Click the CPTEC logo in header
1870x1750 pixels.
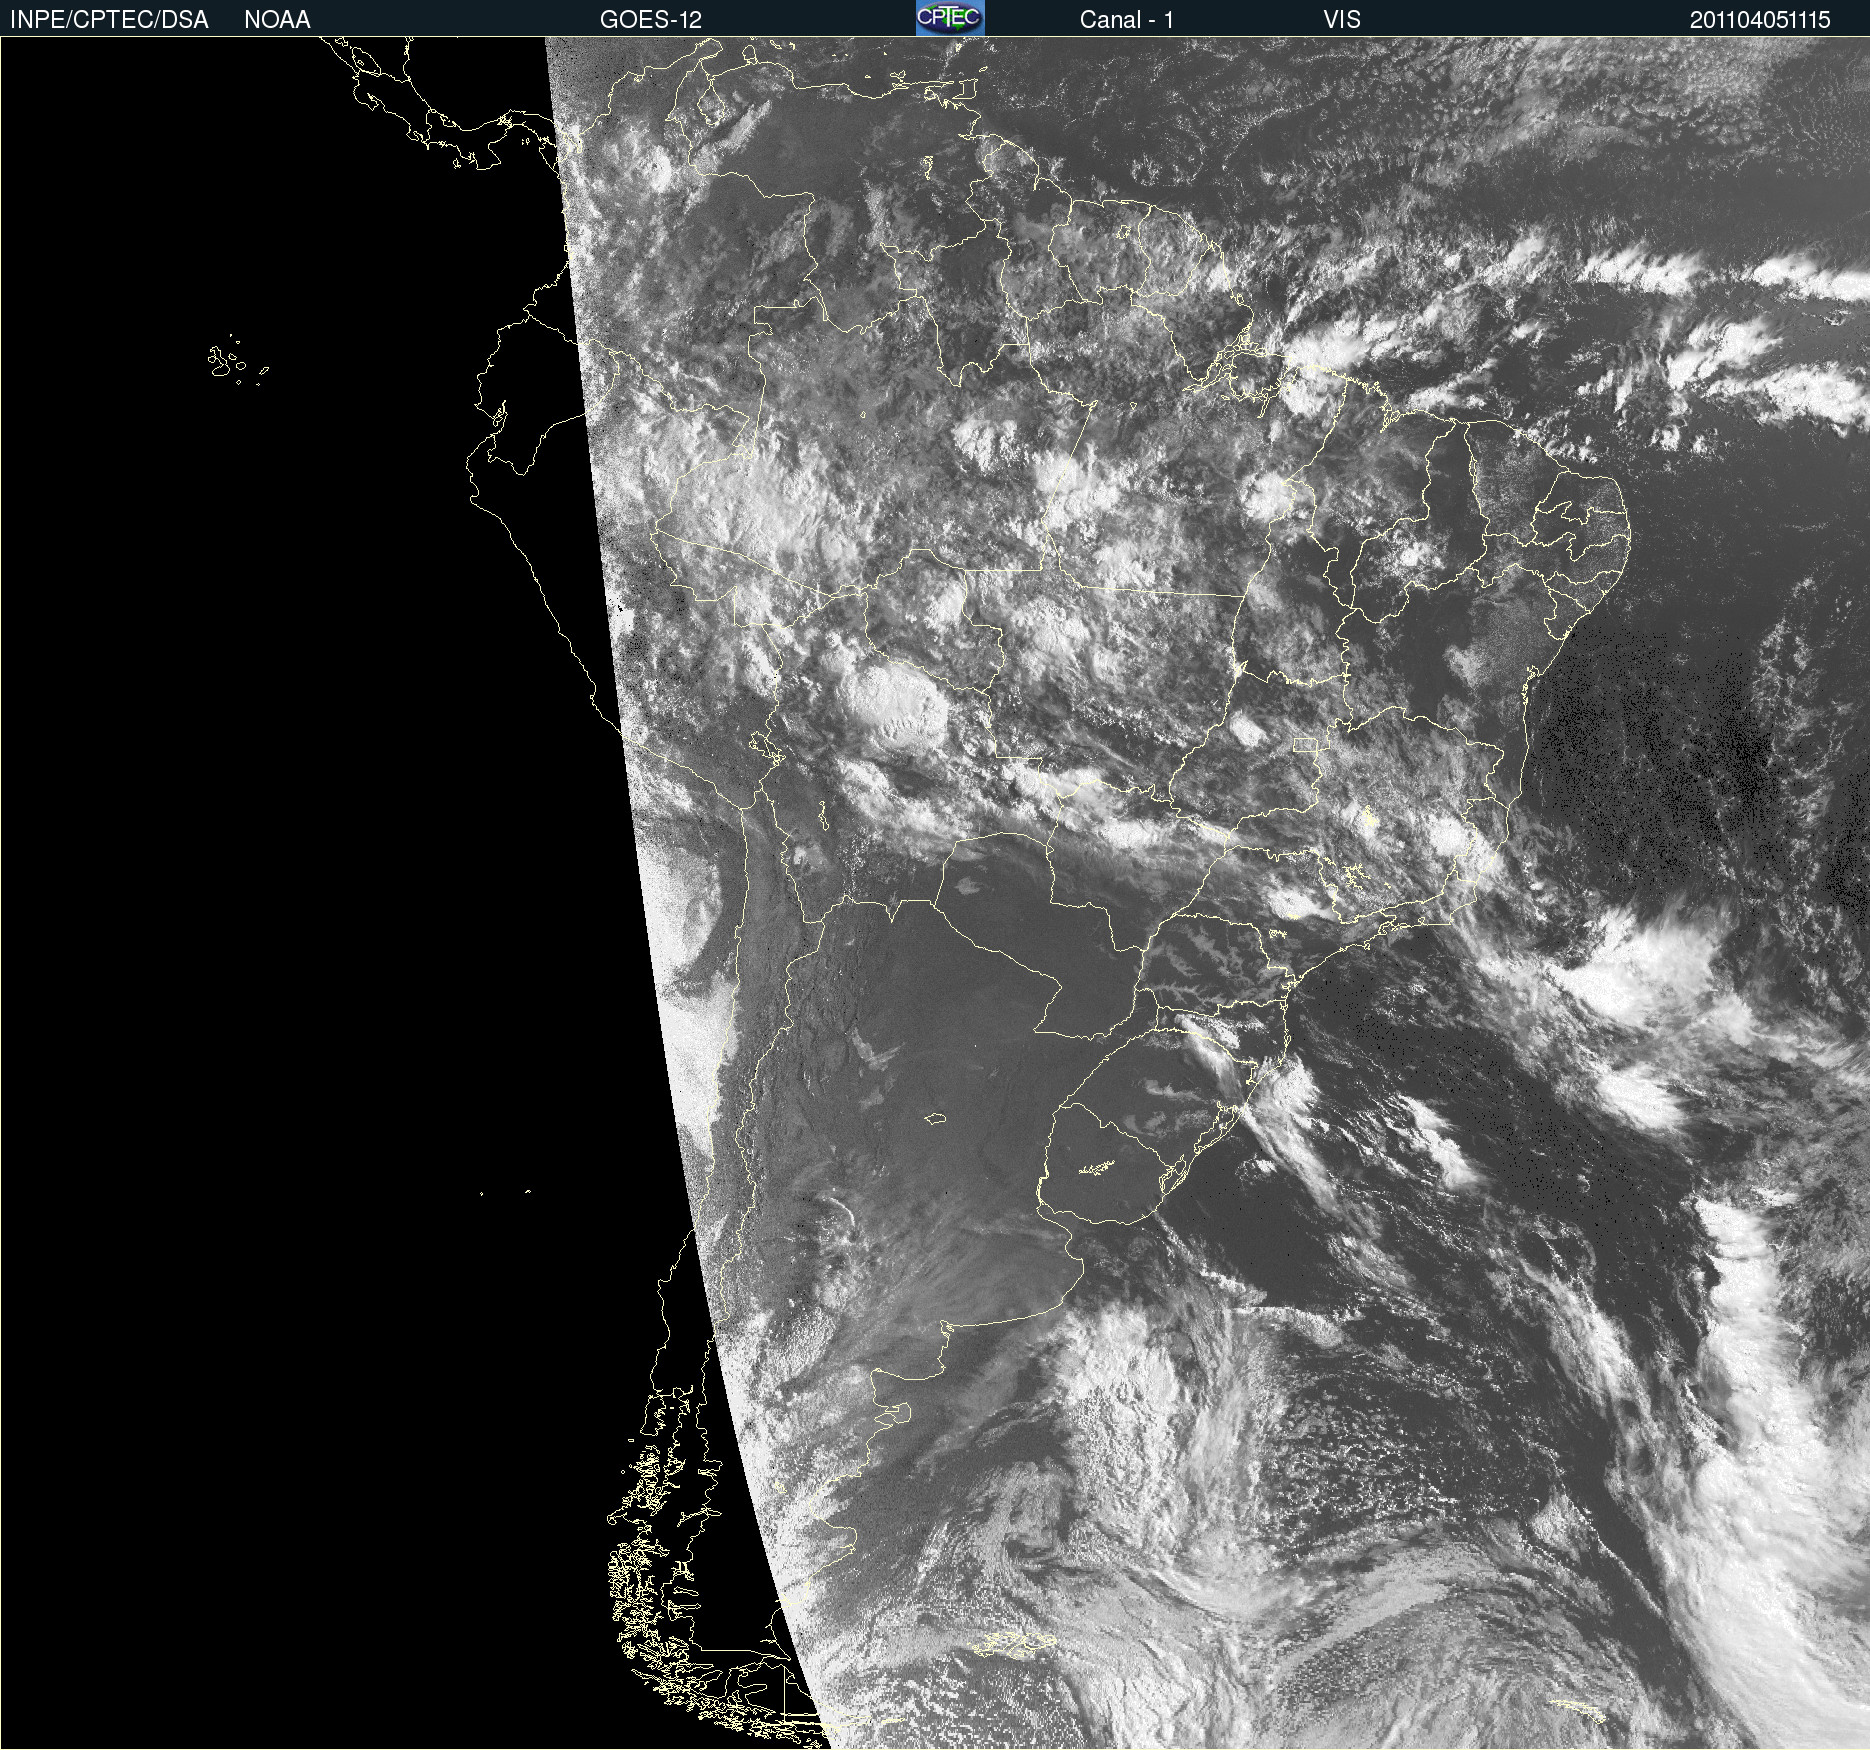point(950,18)
